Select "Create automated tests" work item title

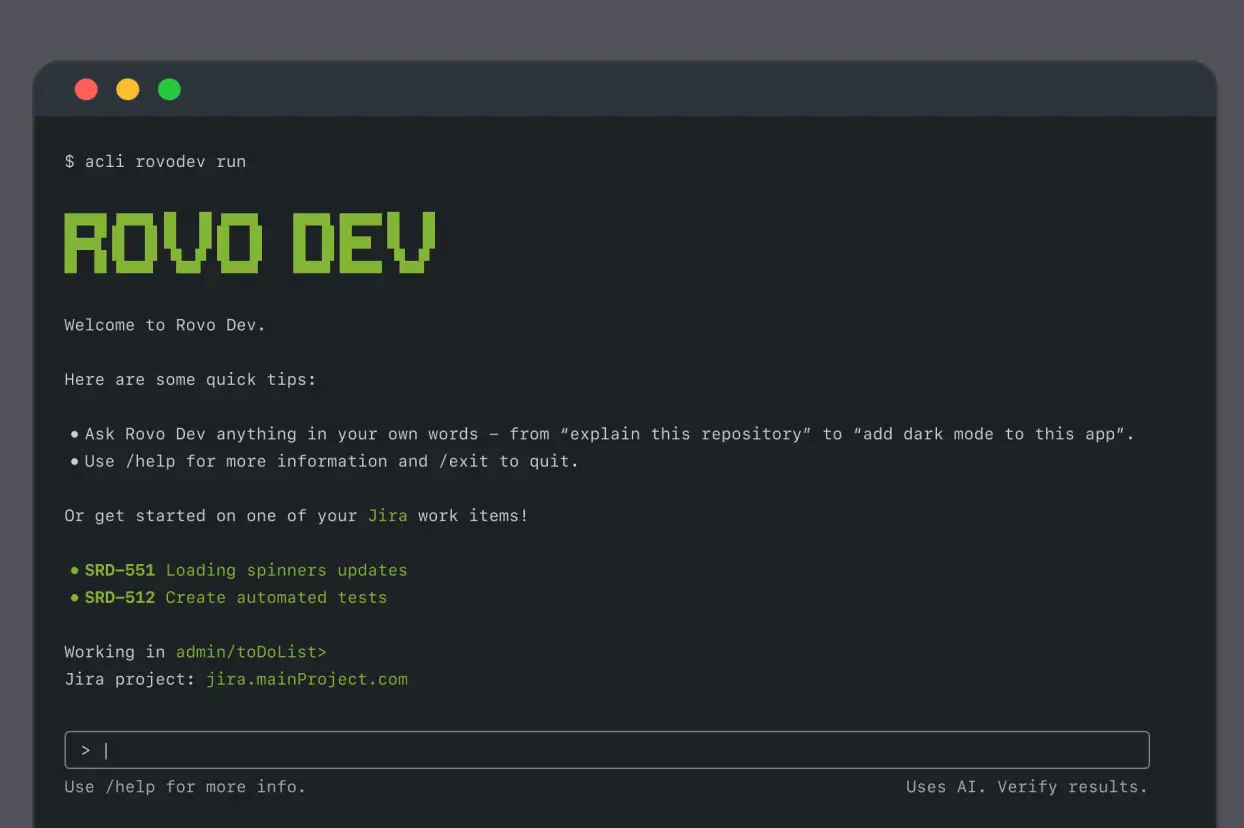pos(276,597)
